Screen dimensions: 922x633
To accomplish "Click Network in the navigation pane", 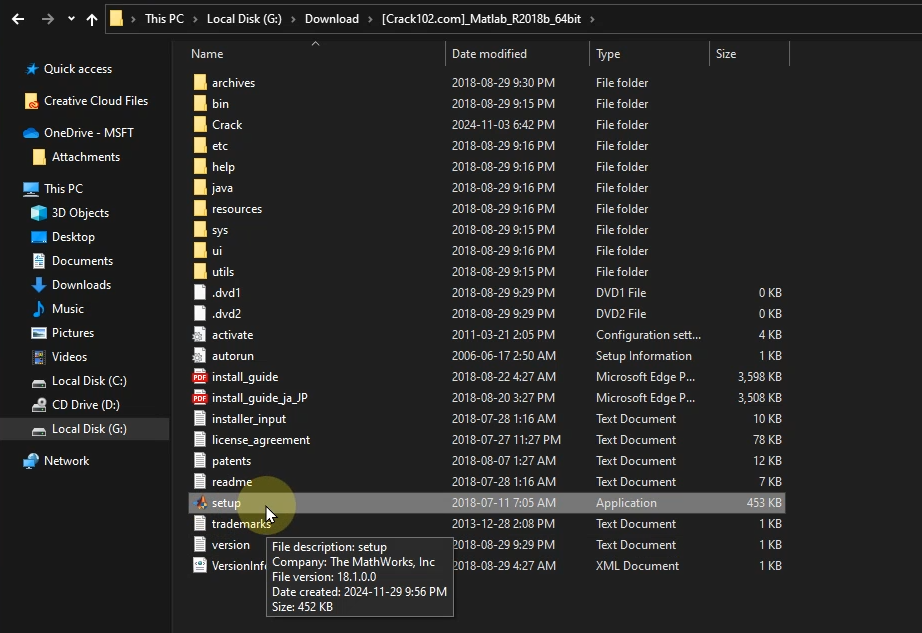I will point(66,461).
